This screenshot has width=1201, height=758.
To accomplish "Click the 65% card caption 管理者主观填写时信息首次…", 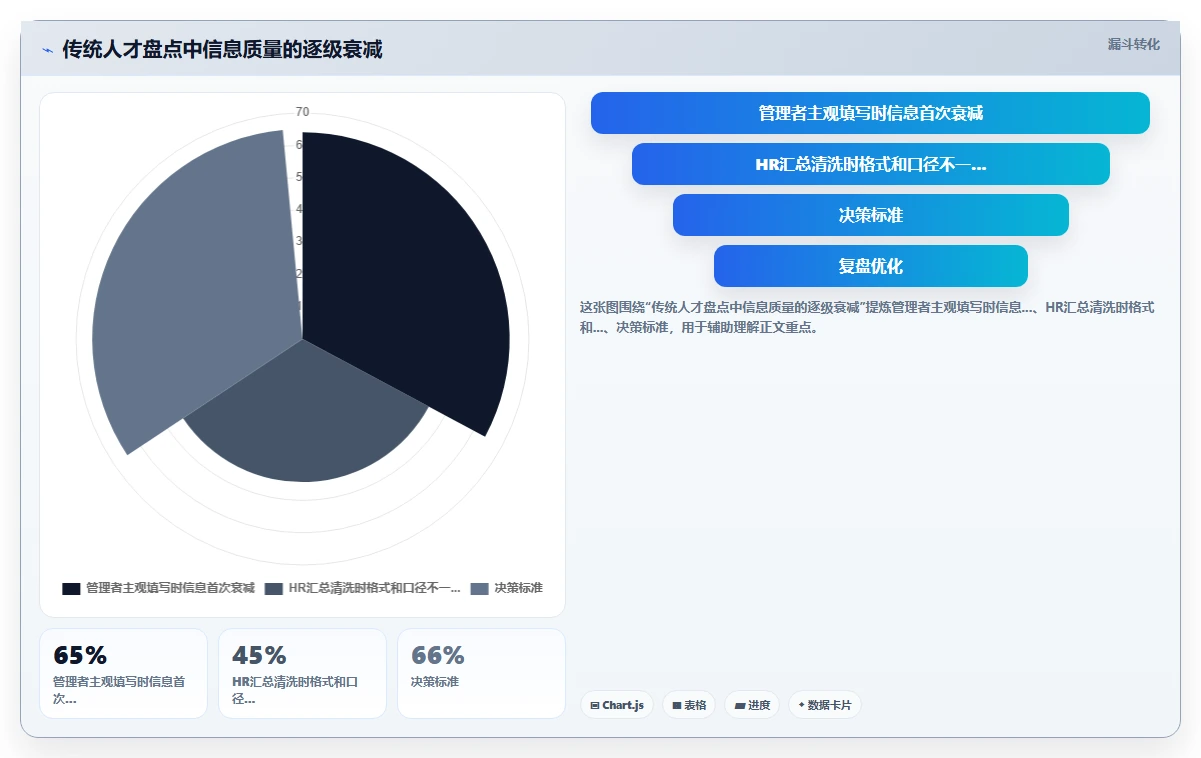I will pos(118,690).
